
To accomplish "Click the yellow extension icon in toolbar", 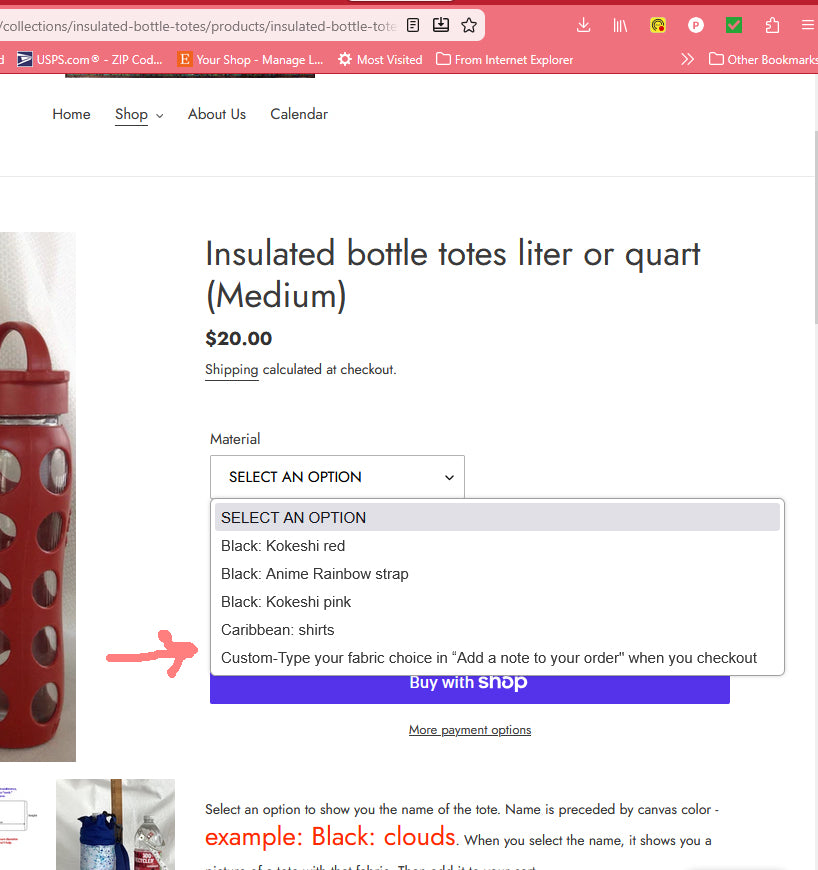I will [x=658, y=26].
